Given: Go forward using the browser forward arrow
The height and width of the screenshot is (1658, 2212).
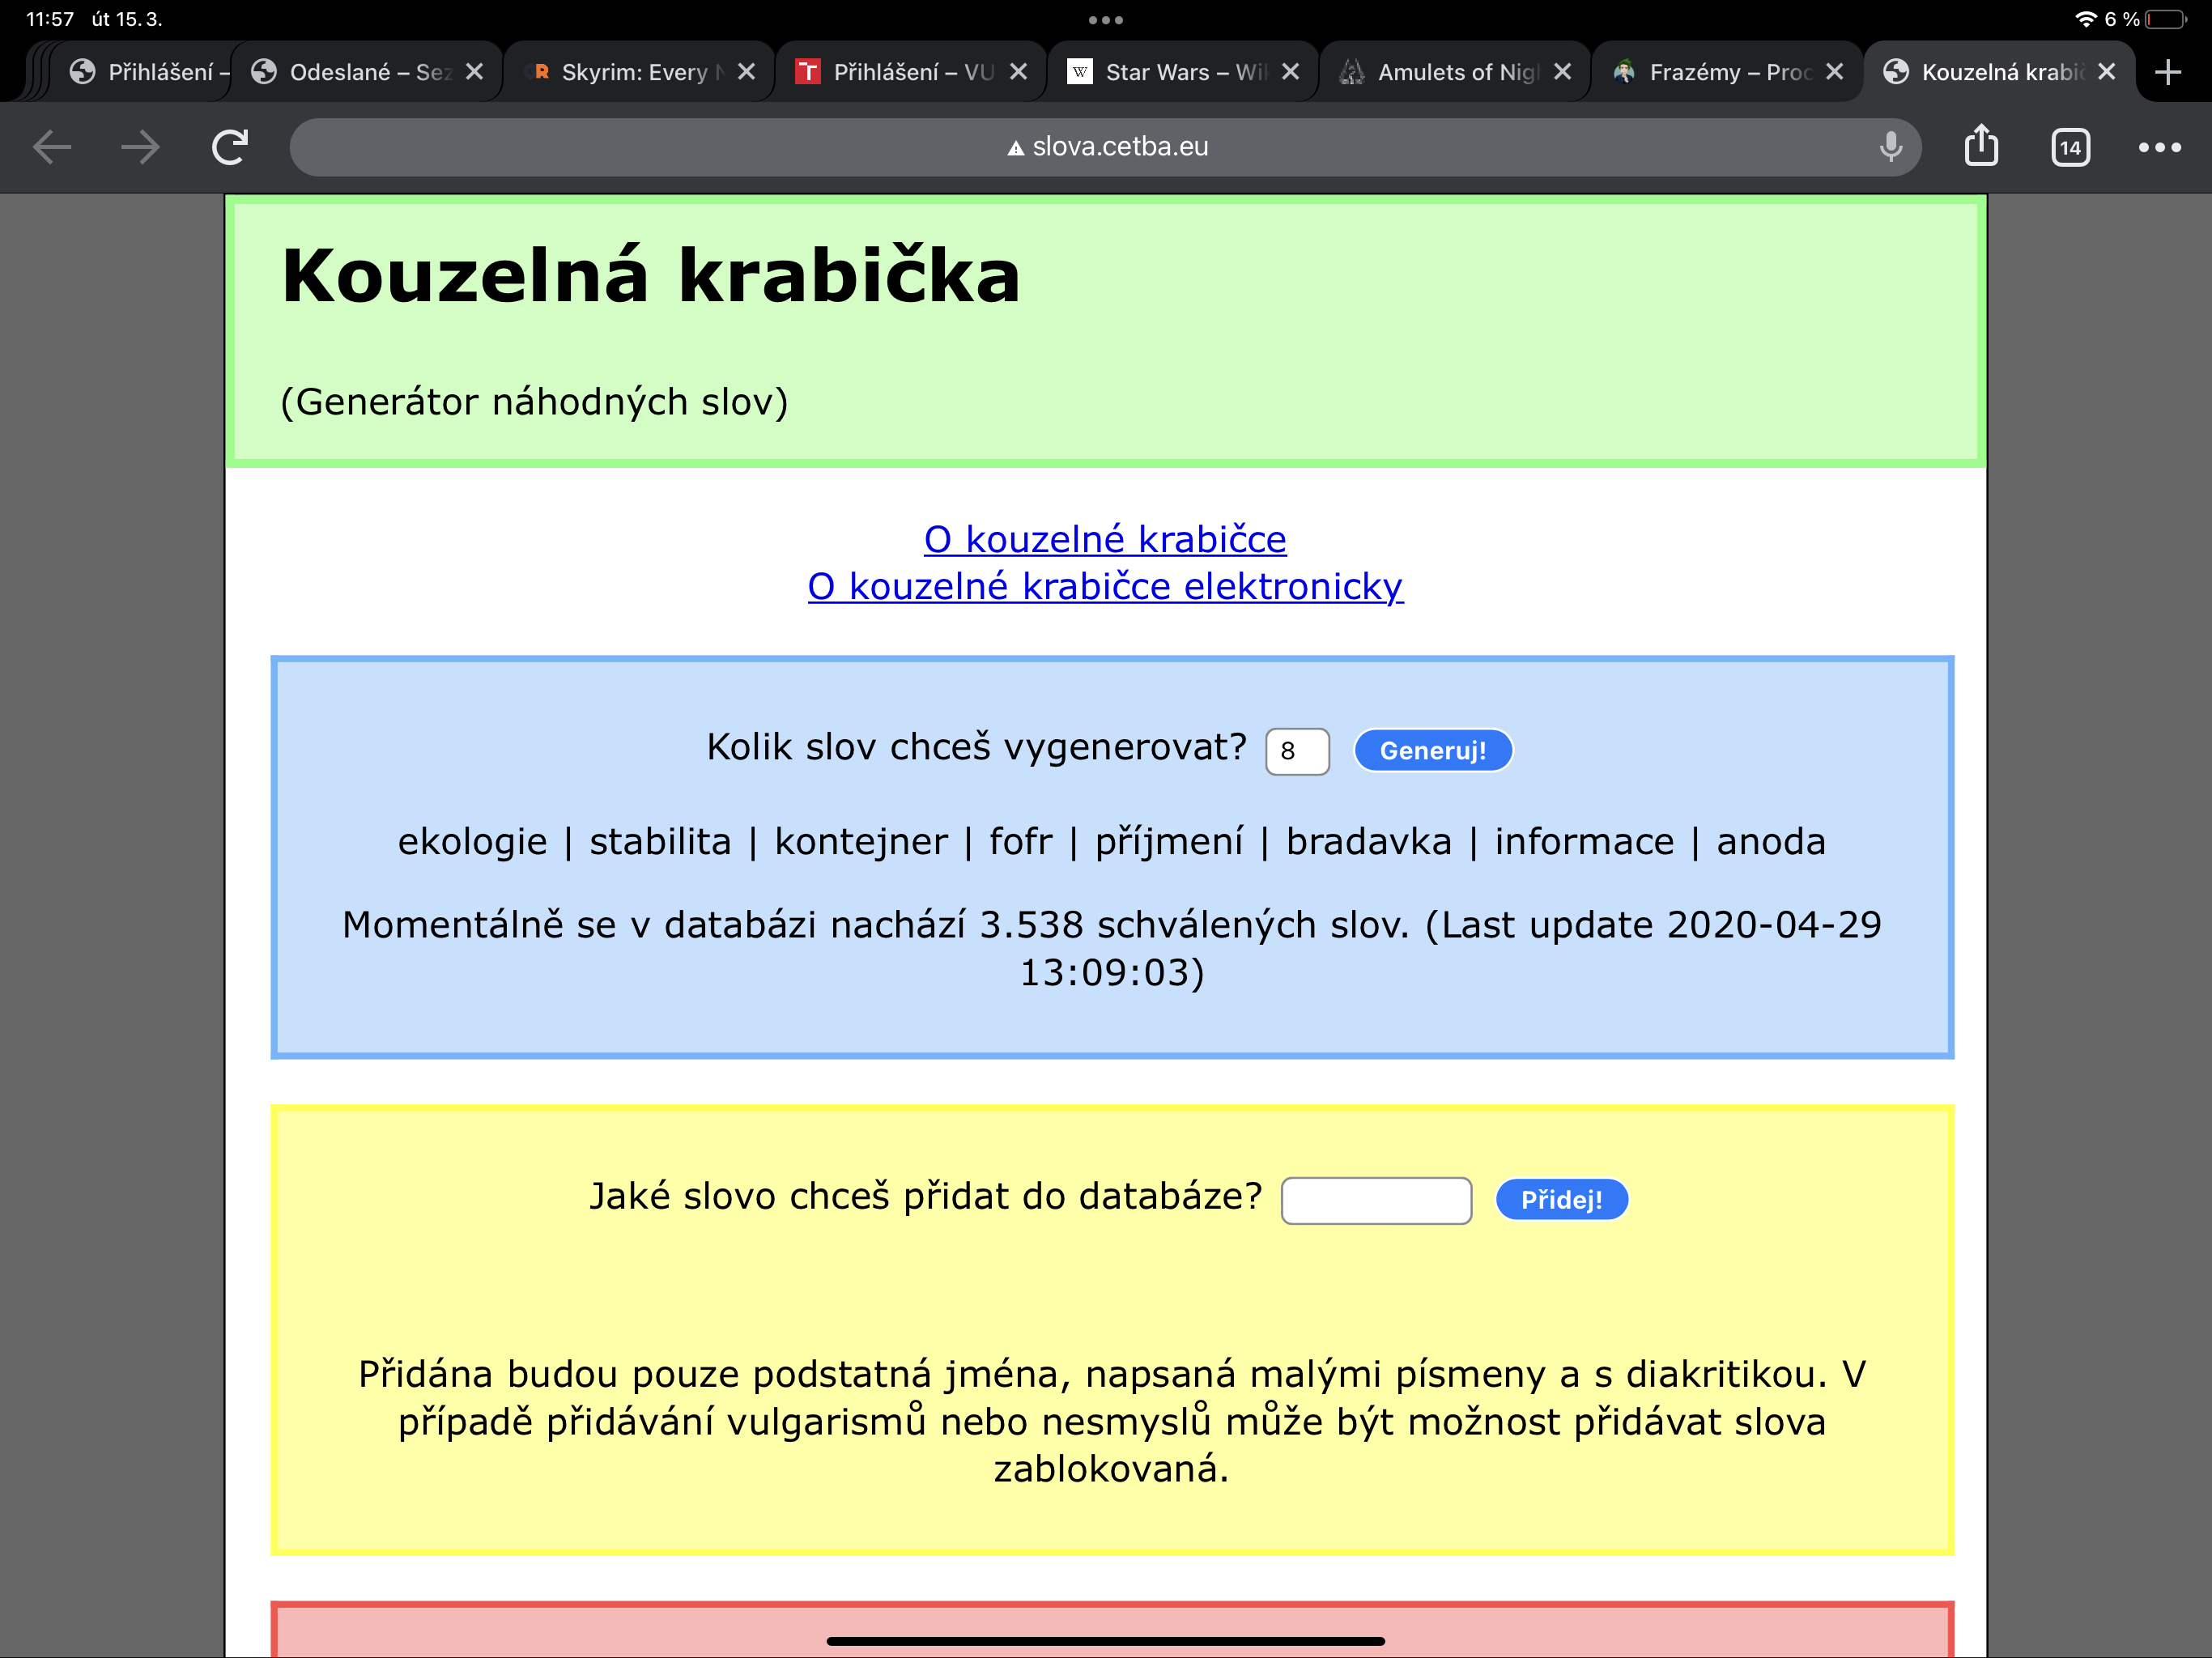Looking at the screenshot, I should coord(140,147).
